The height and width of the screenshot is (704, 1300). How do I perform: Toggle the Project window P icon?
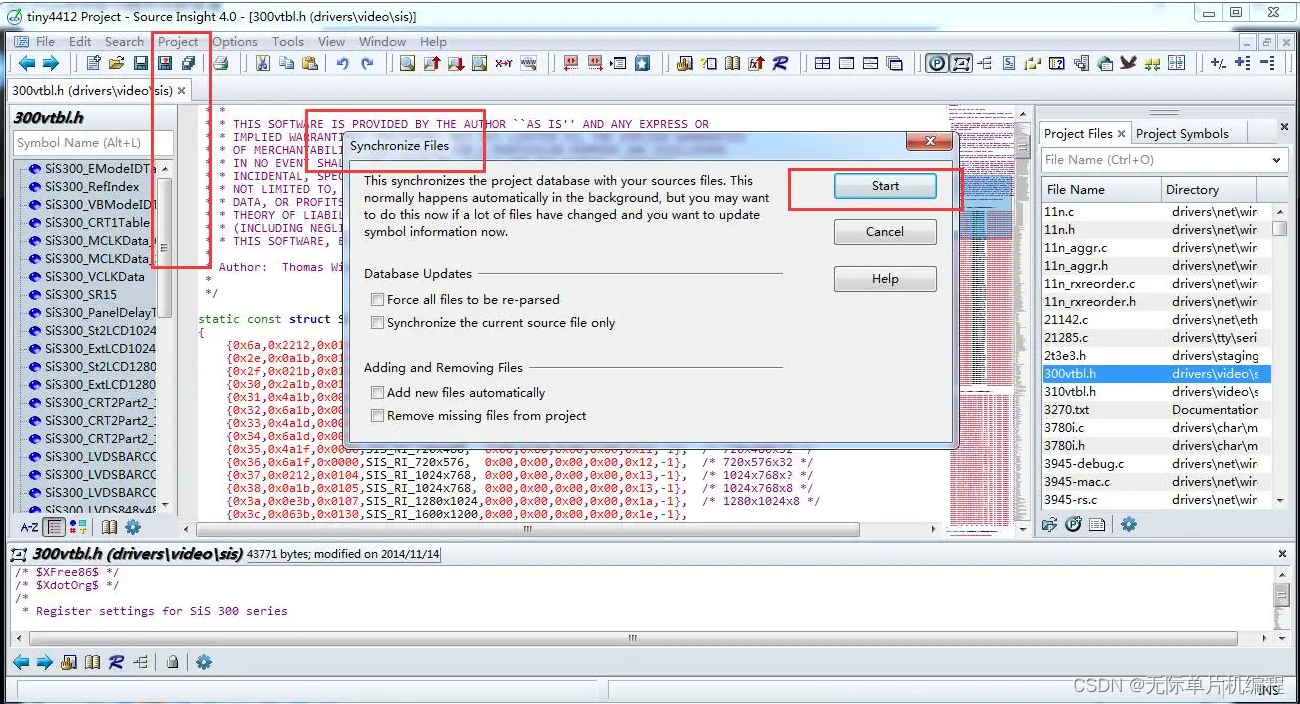(937, 63)
